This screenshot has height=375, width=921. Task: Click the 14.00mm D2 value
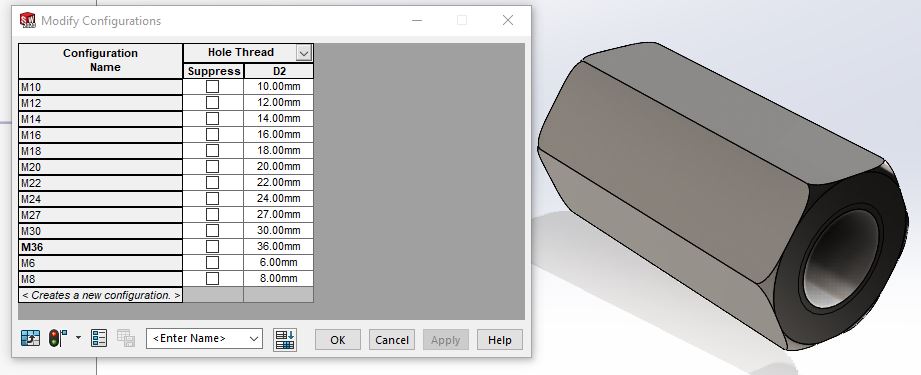click(x=278, y=118)
